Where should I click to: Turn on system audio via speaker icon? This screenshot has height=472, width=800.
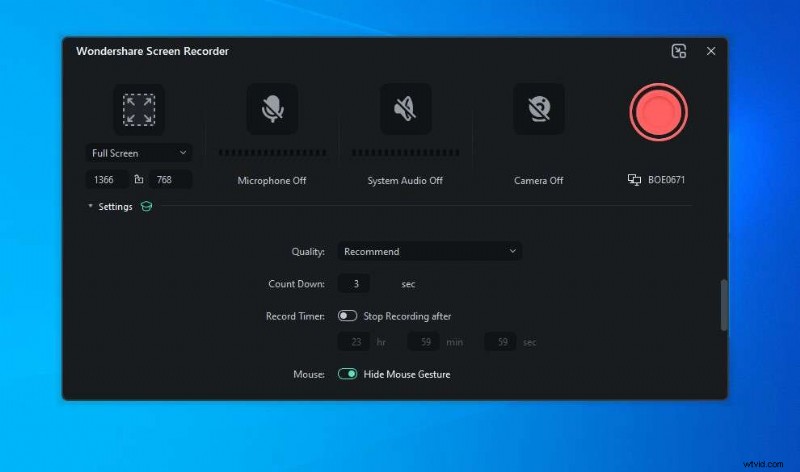(405, 109)
